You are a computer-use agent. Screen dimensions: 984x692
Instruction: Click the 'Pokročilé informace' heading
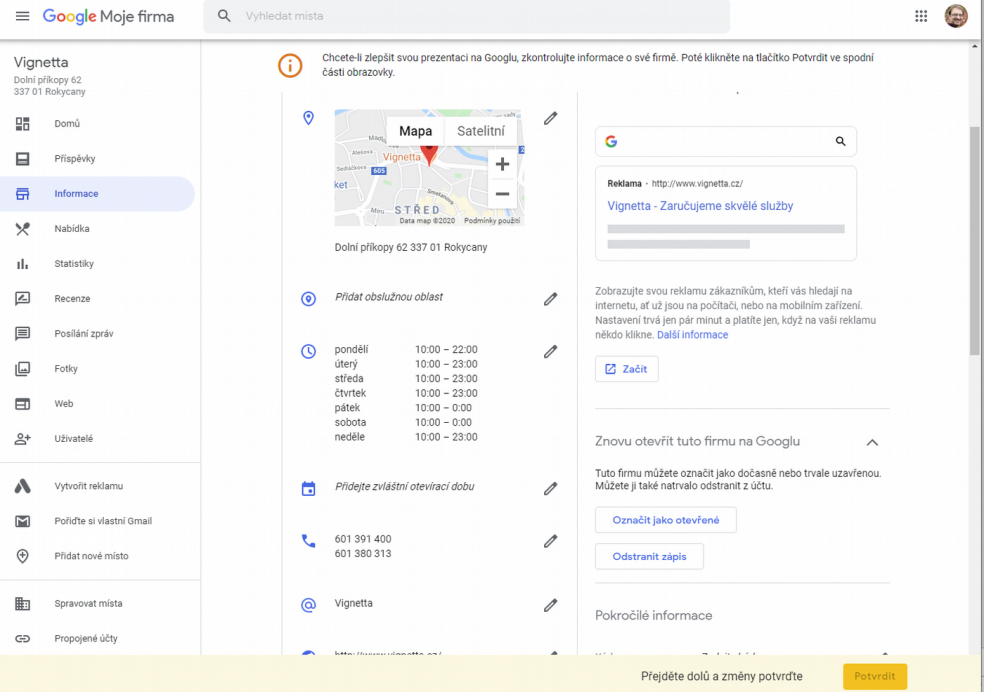click(653, 615)
